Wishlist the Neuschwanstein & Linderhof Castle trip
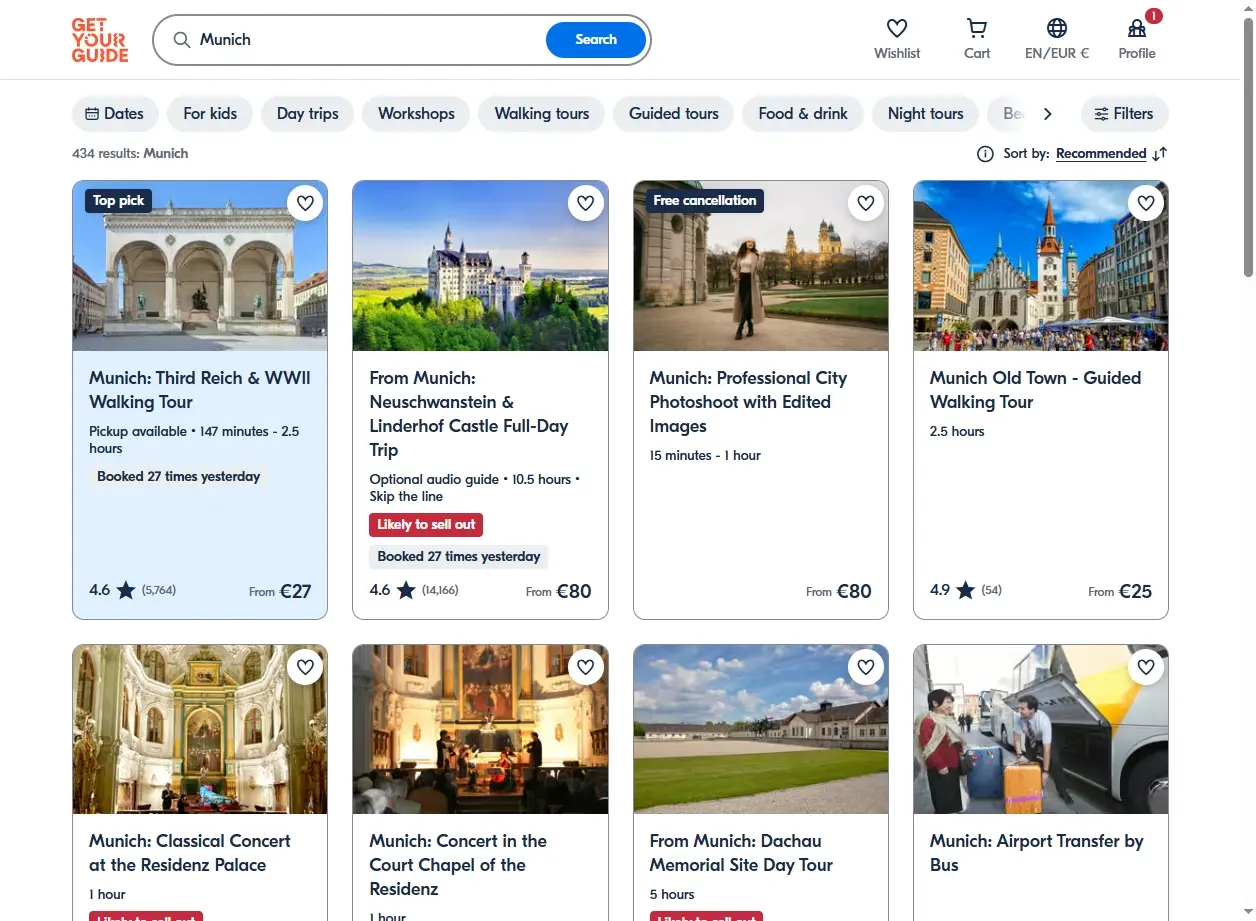 pos(585,203)
